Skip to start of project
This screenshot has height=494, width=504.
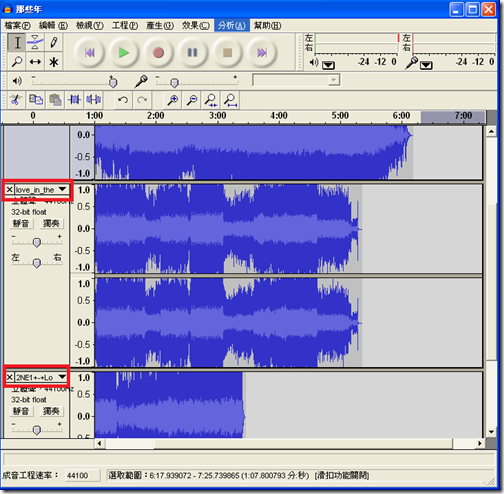point(89,52)
